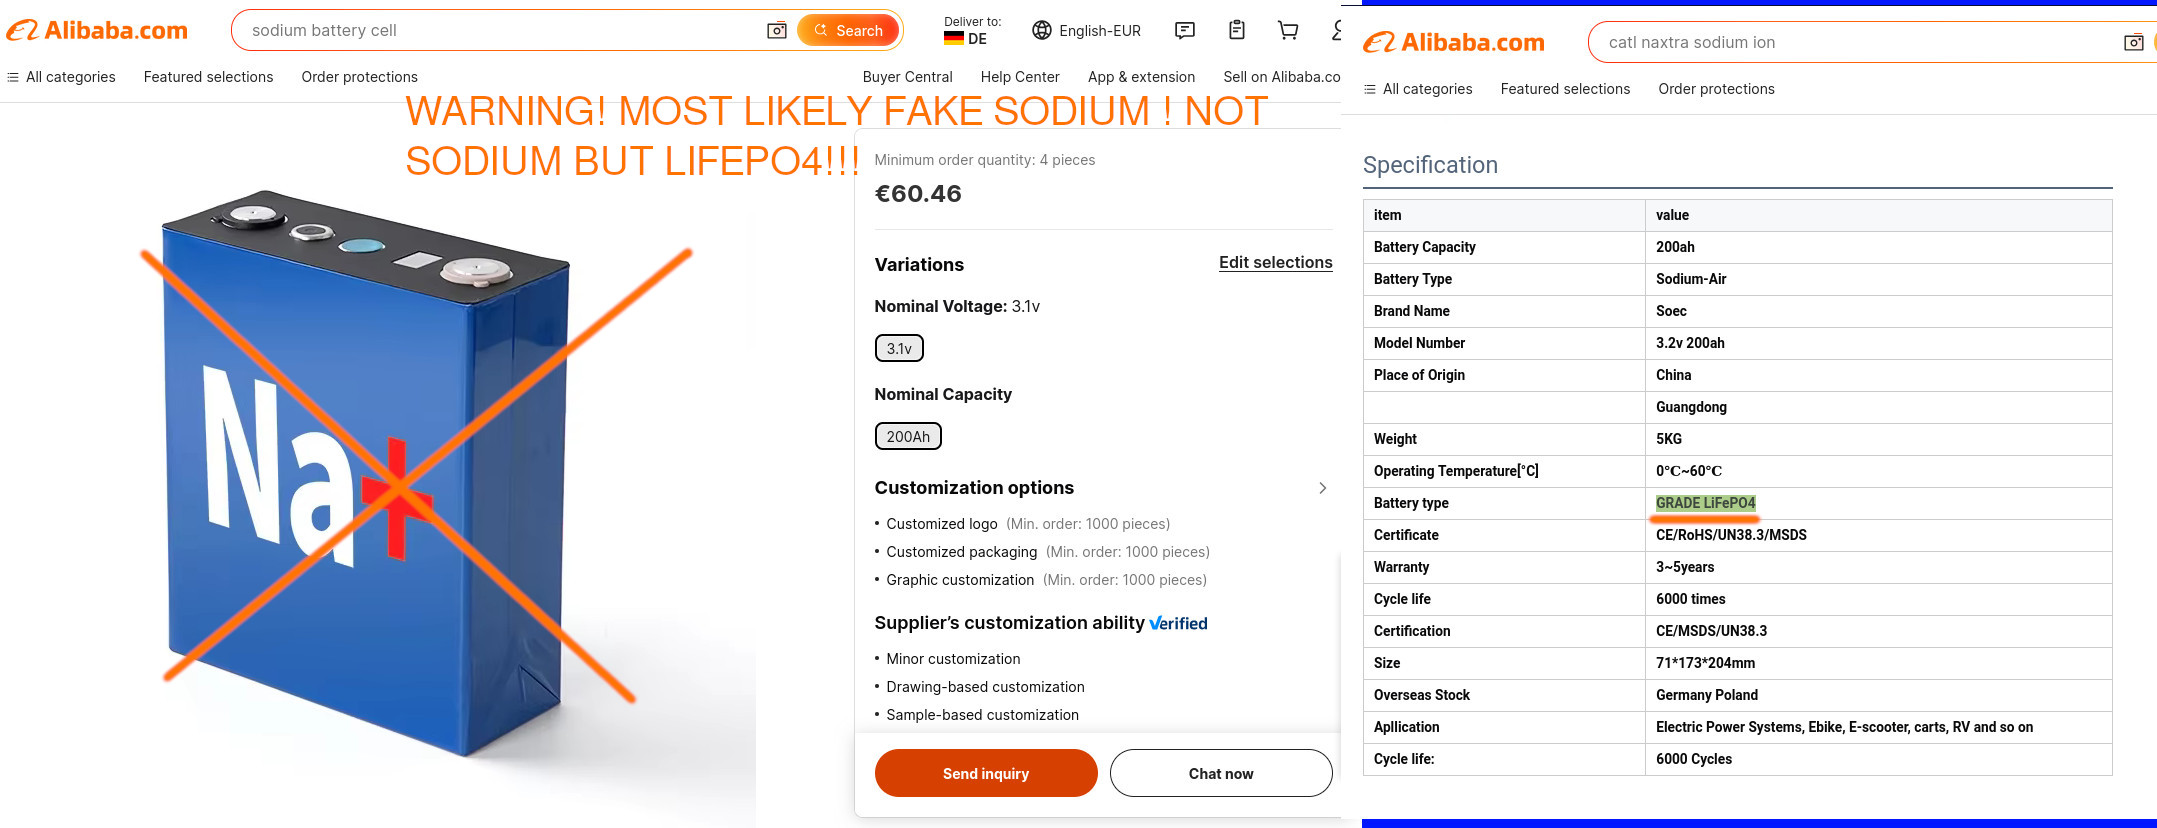Open Buyer Central menu
This screenshot has height=828, width=2157.
click(908, 77)
